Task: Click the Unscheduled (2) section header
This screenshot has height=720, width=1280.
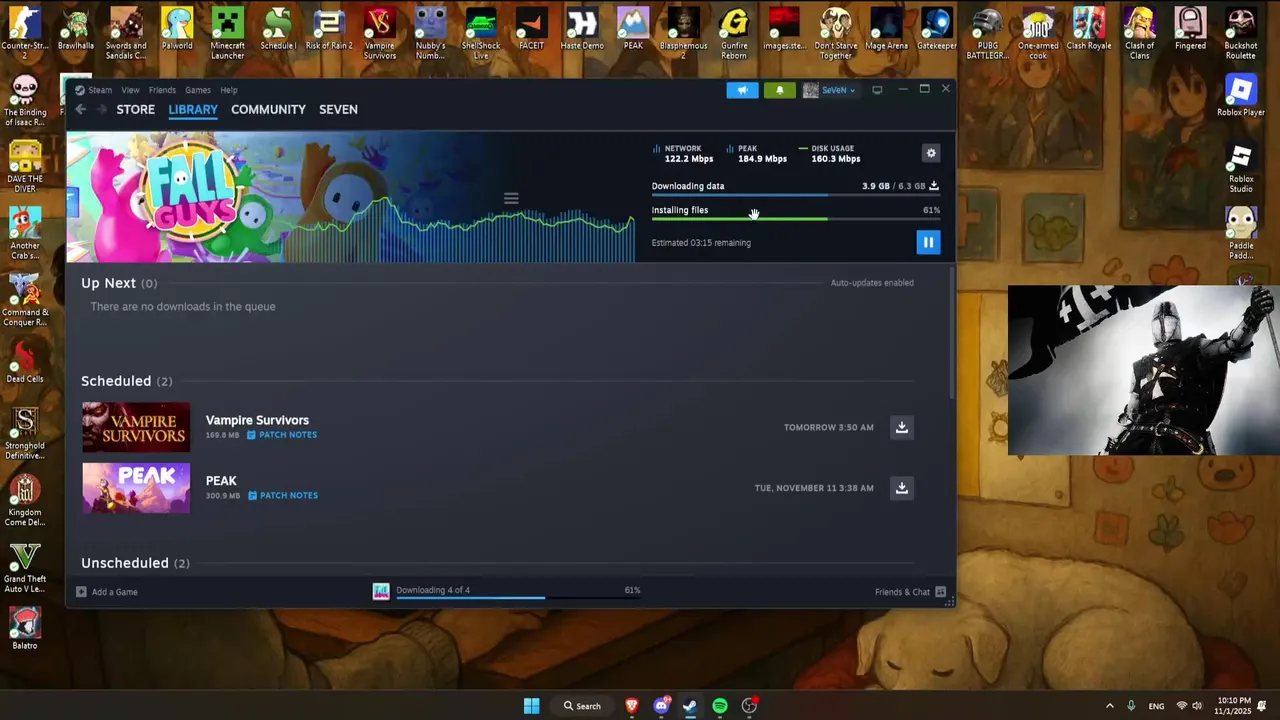Action: [135, 563]
